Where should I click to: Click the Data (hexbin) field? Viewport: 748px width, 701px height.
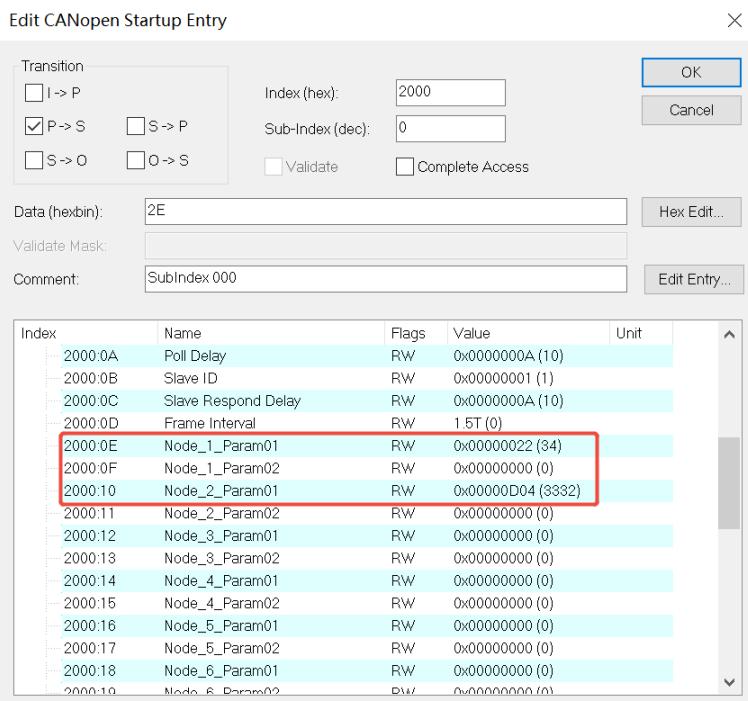385,211
